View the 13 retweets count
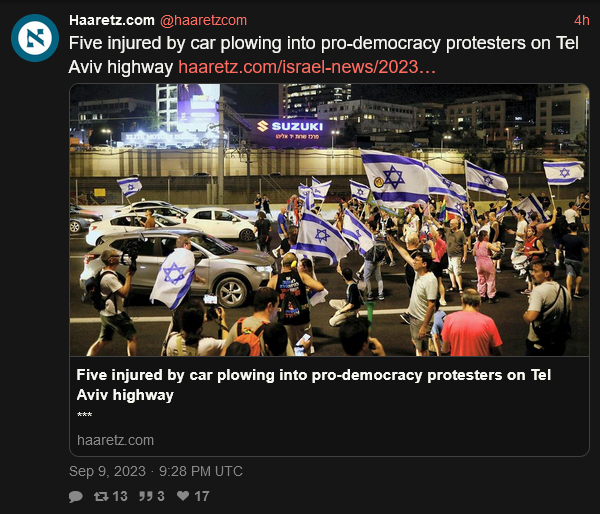The image size is (600, 514). click(120, 496)
